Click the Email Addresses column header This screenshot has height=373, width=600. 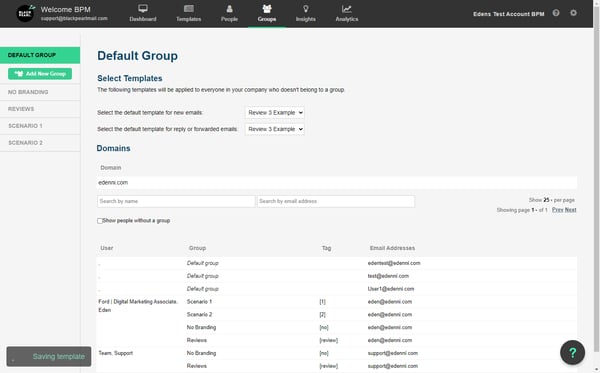[x=392, y=248]
